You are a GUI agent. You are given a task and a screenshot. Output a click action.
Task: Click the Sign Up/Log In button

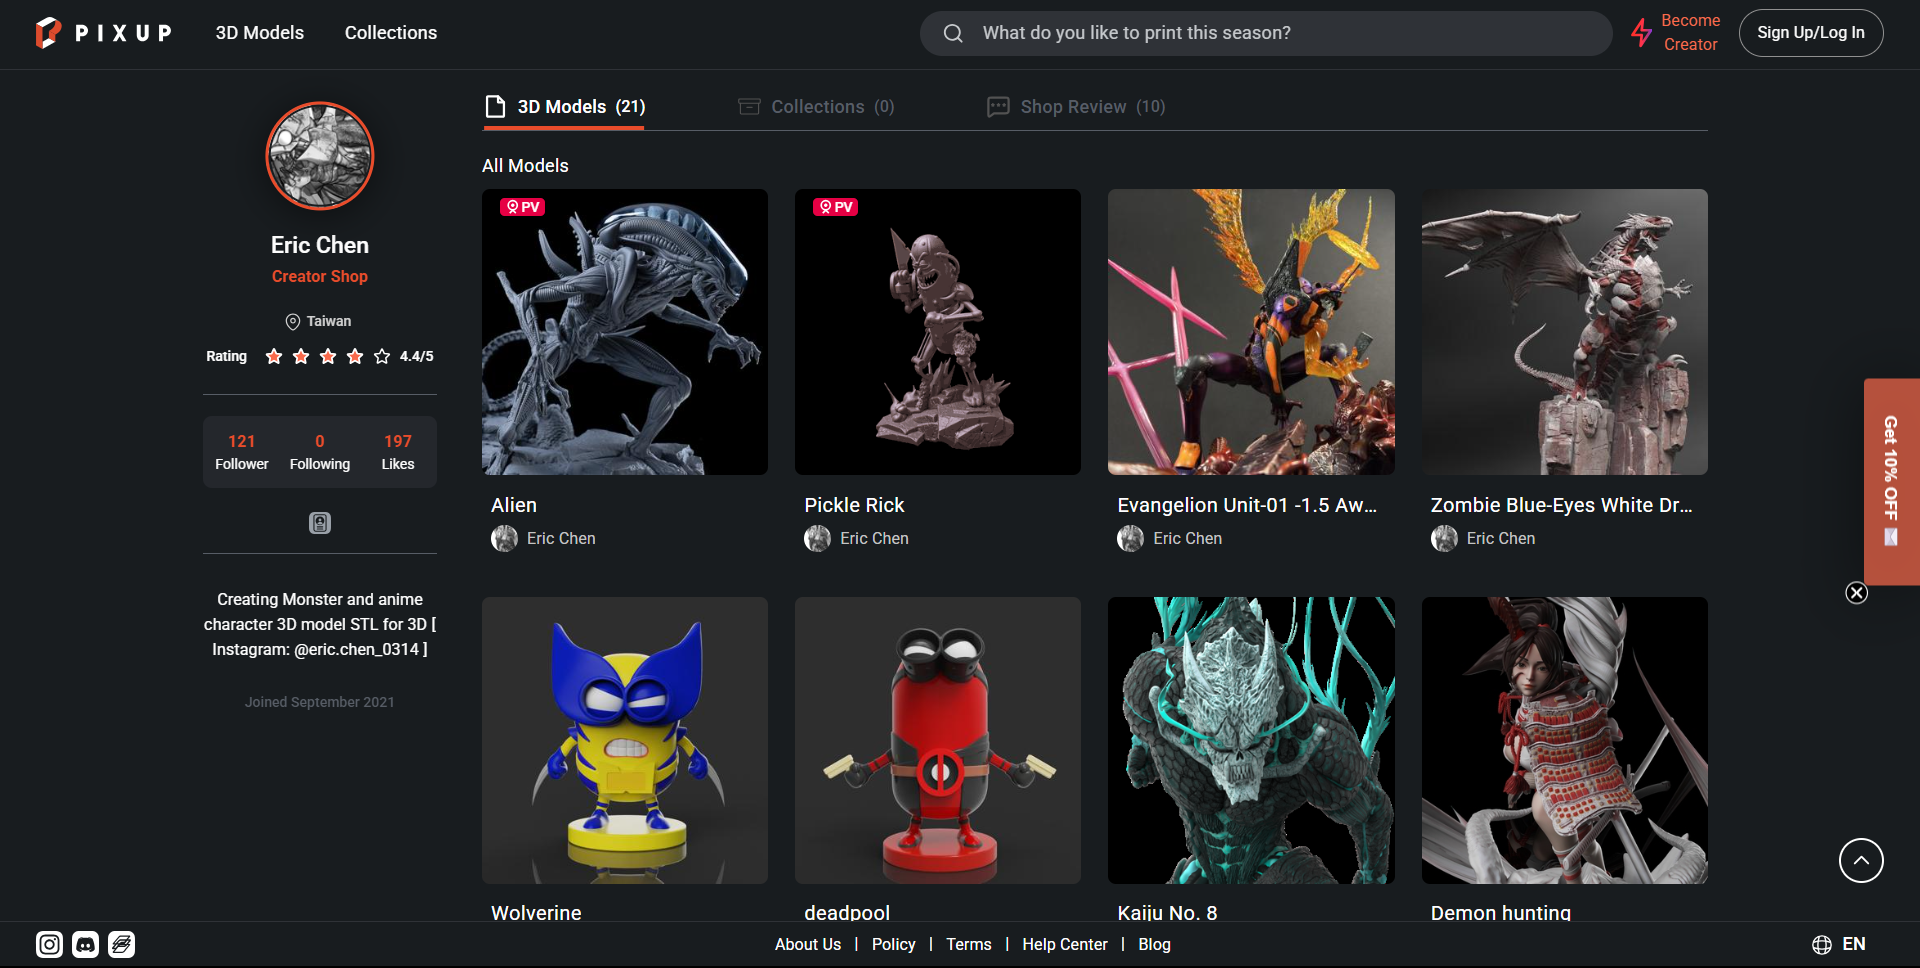pyautogui.click(x=1811, y=33)
